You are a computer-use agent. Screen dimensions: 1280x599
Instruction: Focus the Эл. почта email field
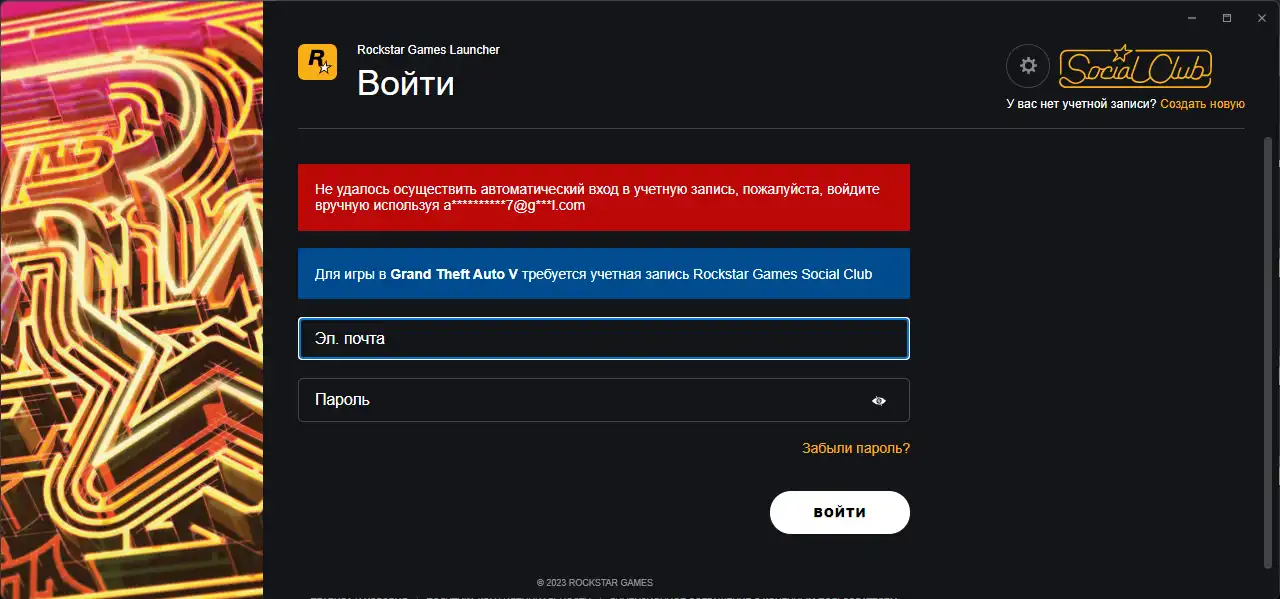(x=604, y=338)
